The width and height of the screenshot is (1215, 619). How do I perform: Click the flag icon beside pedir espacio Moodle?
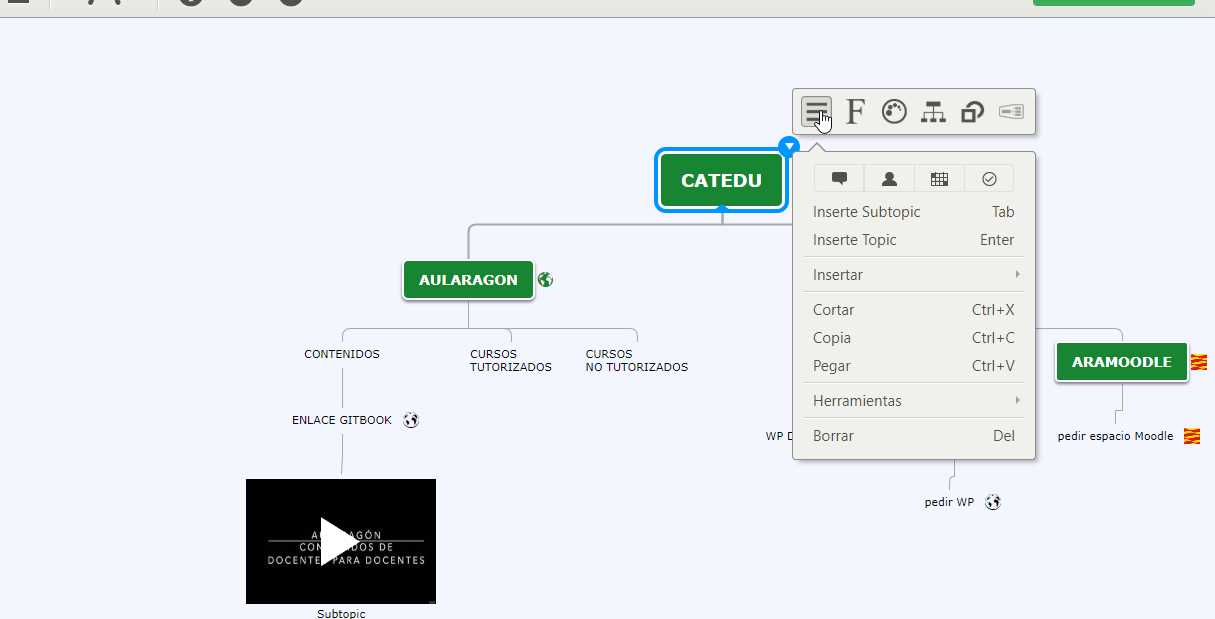(x=1192, y=436)
